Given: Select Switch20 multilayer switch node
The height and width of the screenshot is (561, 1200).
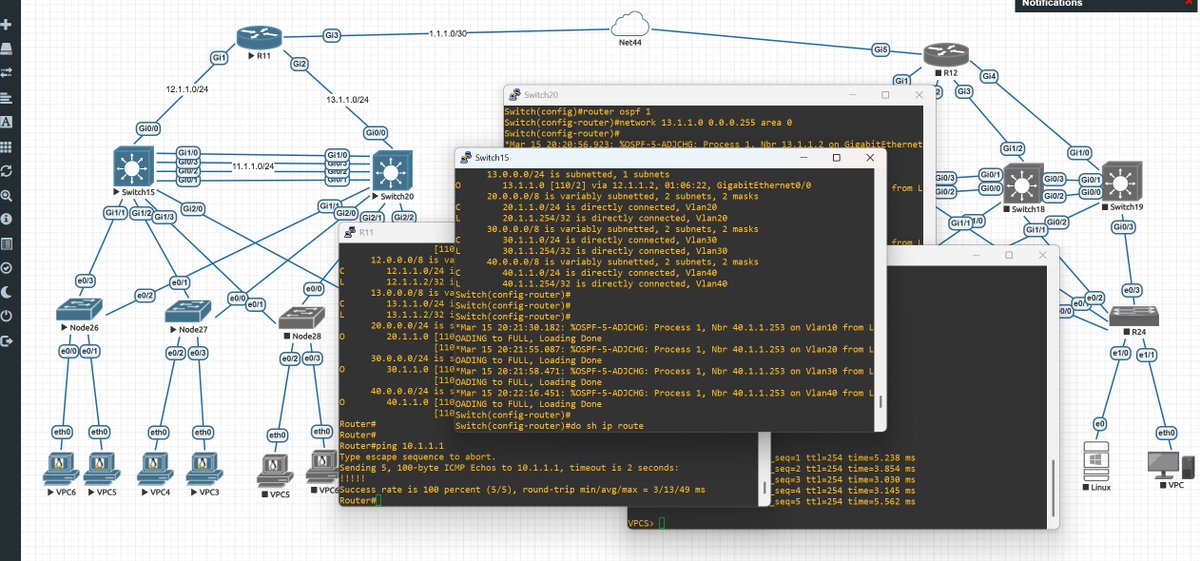Looking at the screenshot, I should 391,173.
